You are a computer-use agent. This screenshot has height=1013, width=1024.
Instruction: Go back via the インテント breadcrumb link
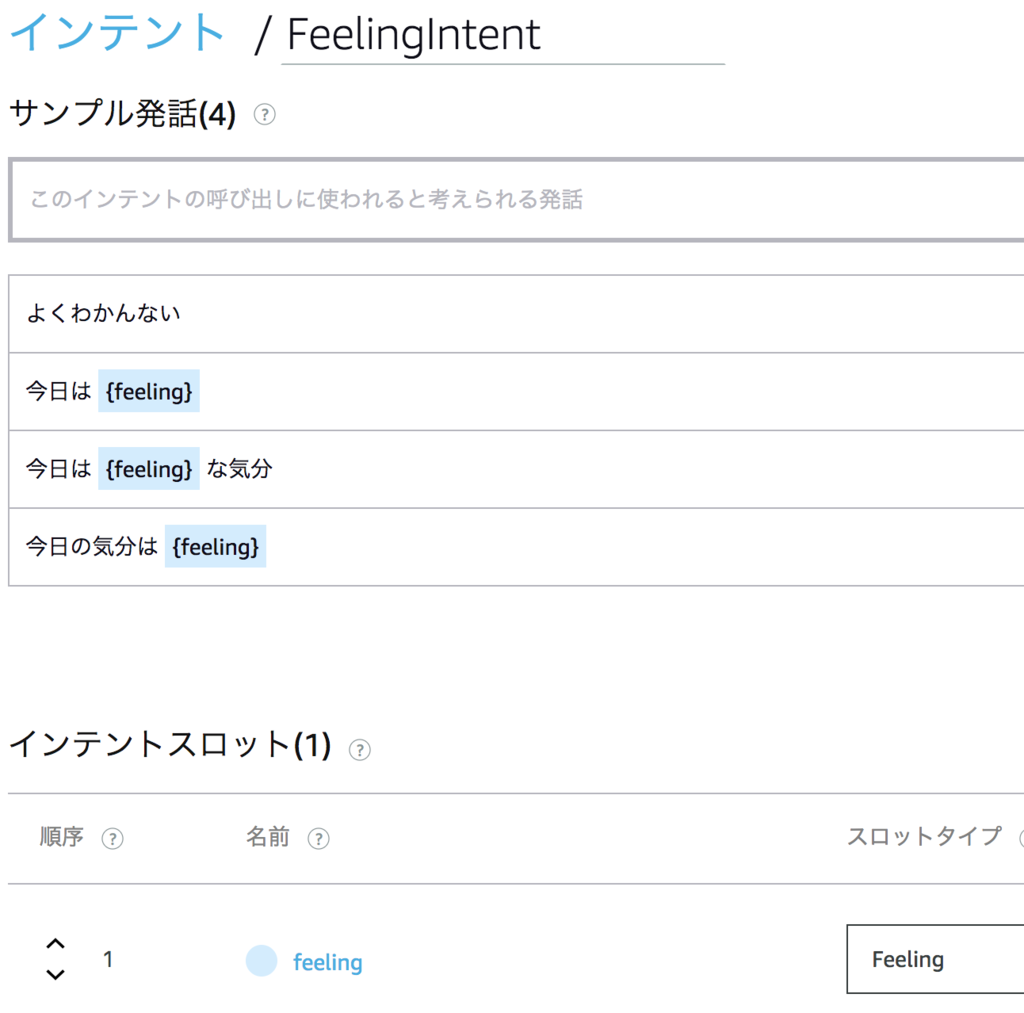113,33
